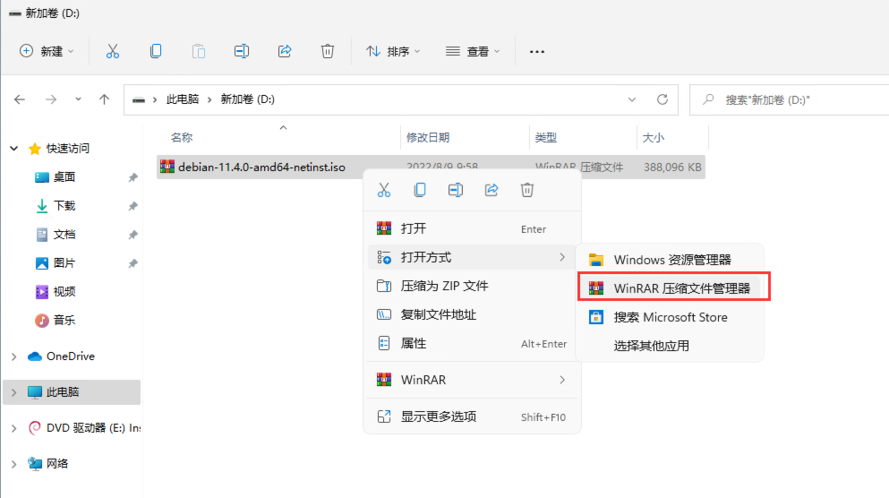The image size is (889, 498).
Task: Expand the address bar history dropdown
Action: [632, 100]
